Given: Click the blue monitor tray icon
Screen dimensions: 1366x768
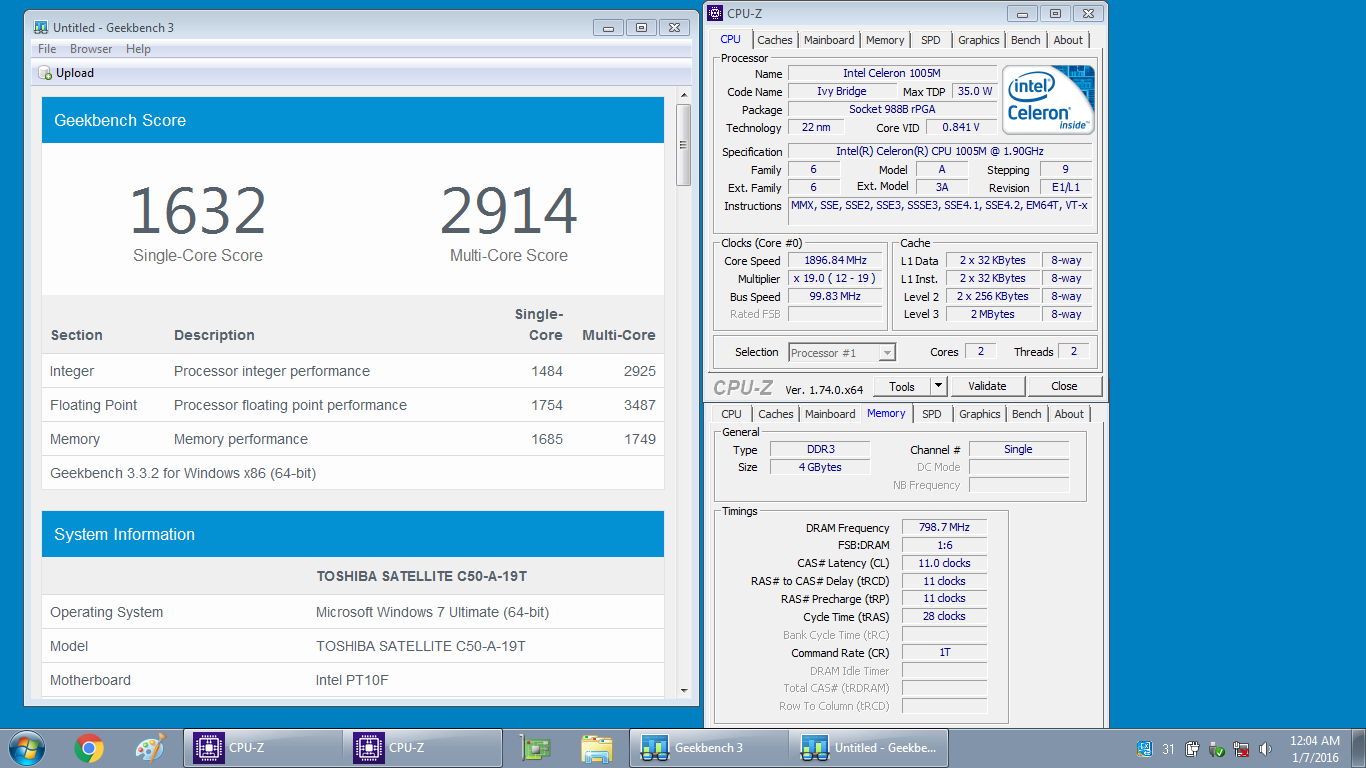Looking at the screenshot, I should [1144, 748].
